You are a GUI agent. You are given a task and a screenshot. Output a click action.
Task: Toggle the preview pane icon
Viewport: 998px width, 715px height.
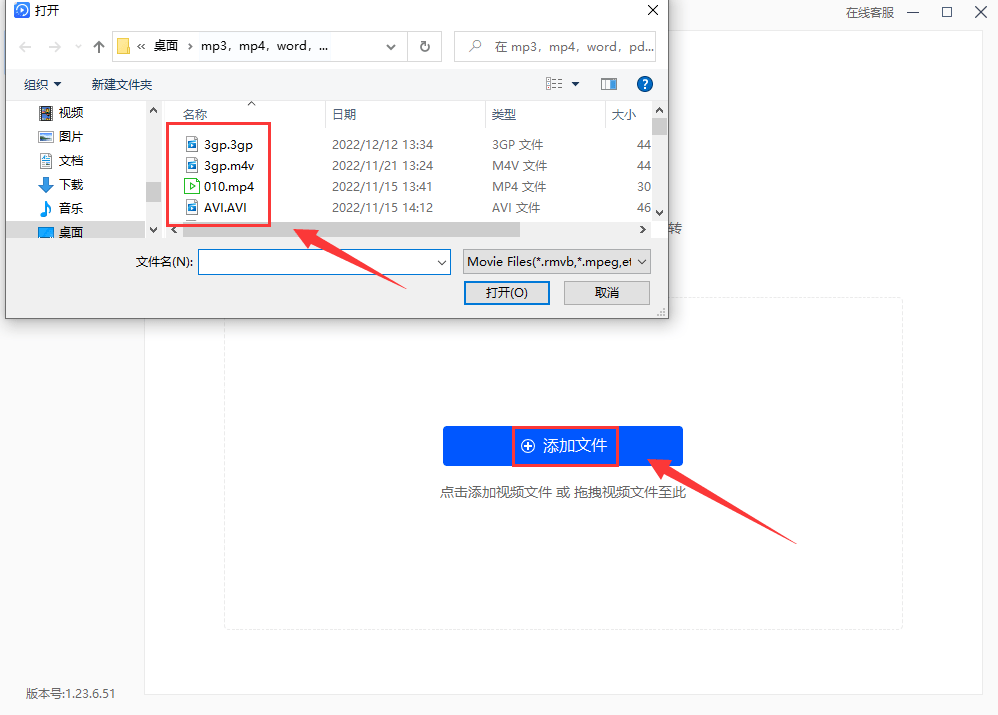click(x=609, y=84)
